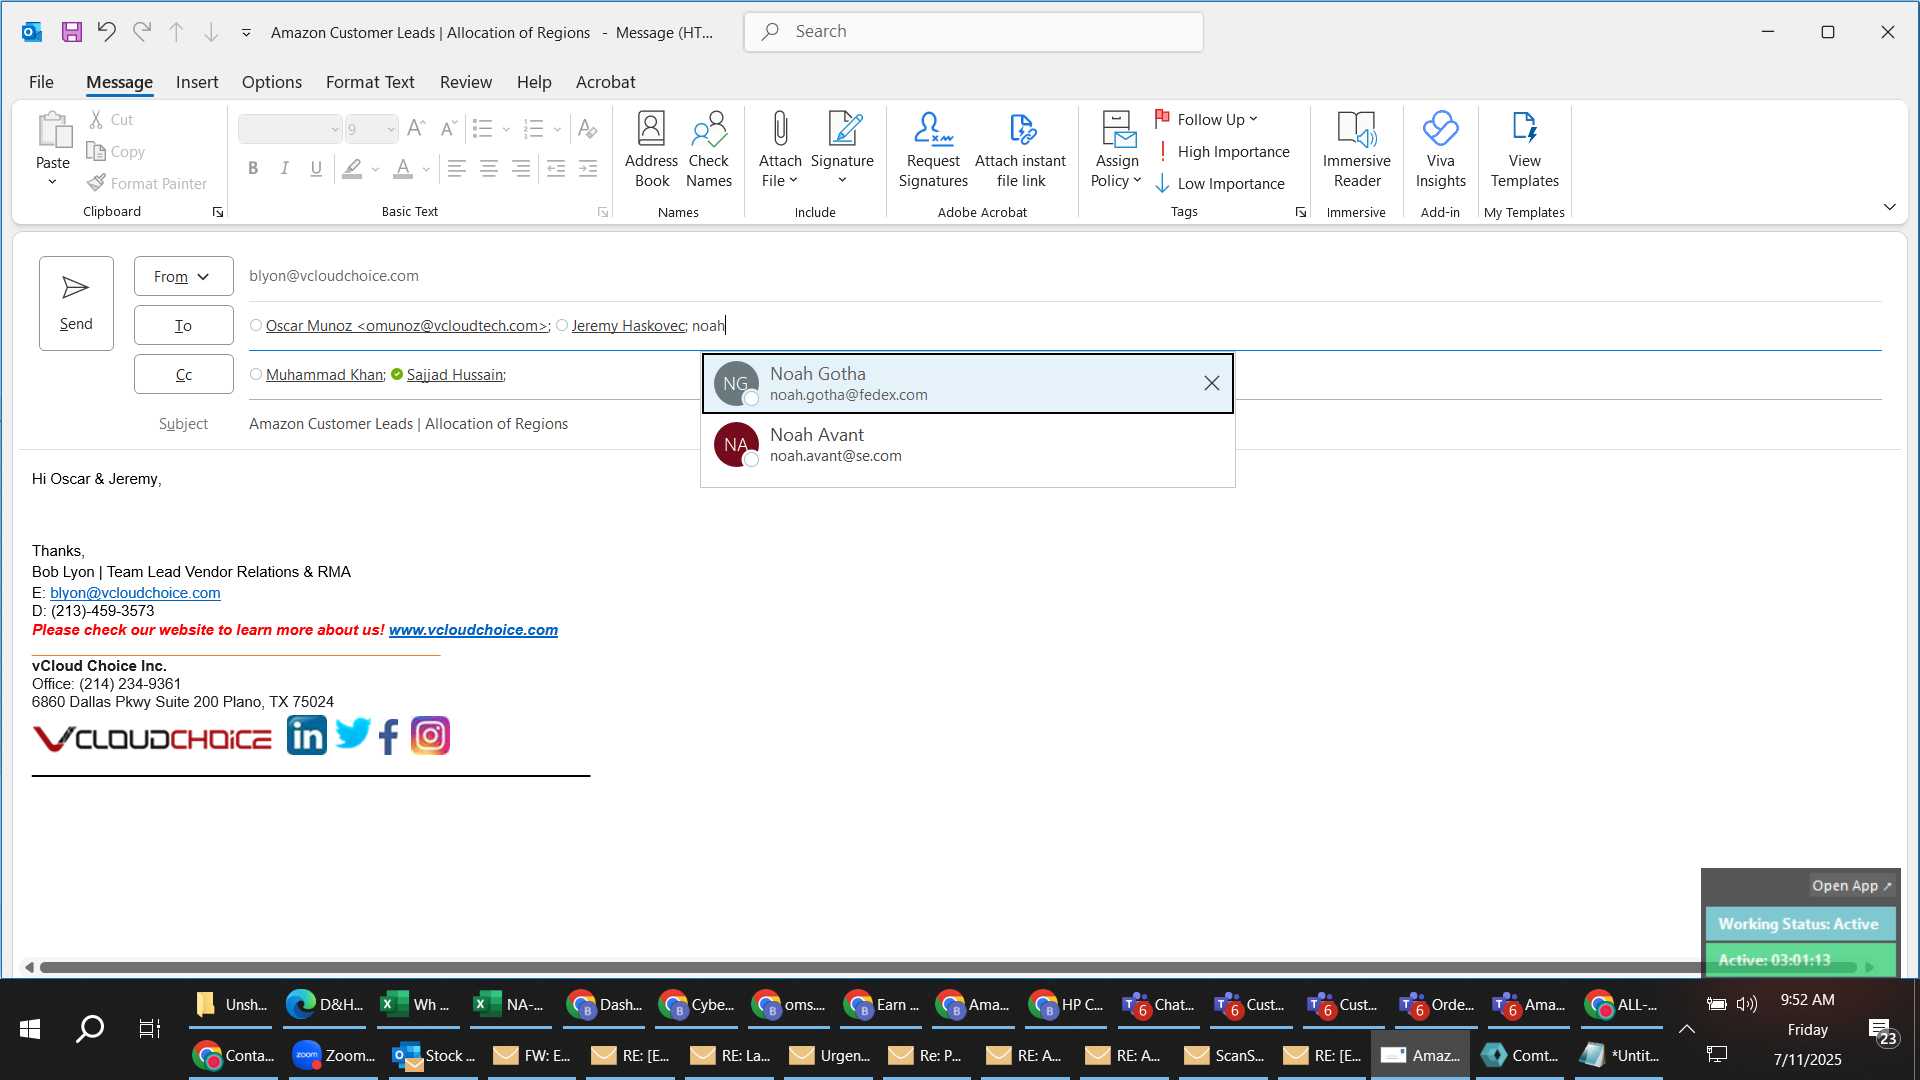This screenshot has height=1080, width=1920.
Task: Mark message as High Importance
Action: [1222, 151]
